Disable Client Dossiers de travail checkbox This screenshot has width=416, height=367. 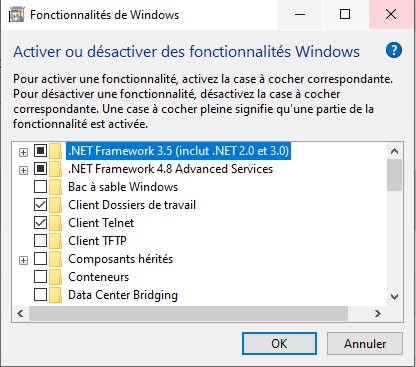pyautogui.click(x=40, y=205)
